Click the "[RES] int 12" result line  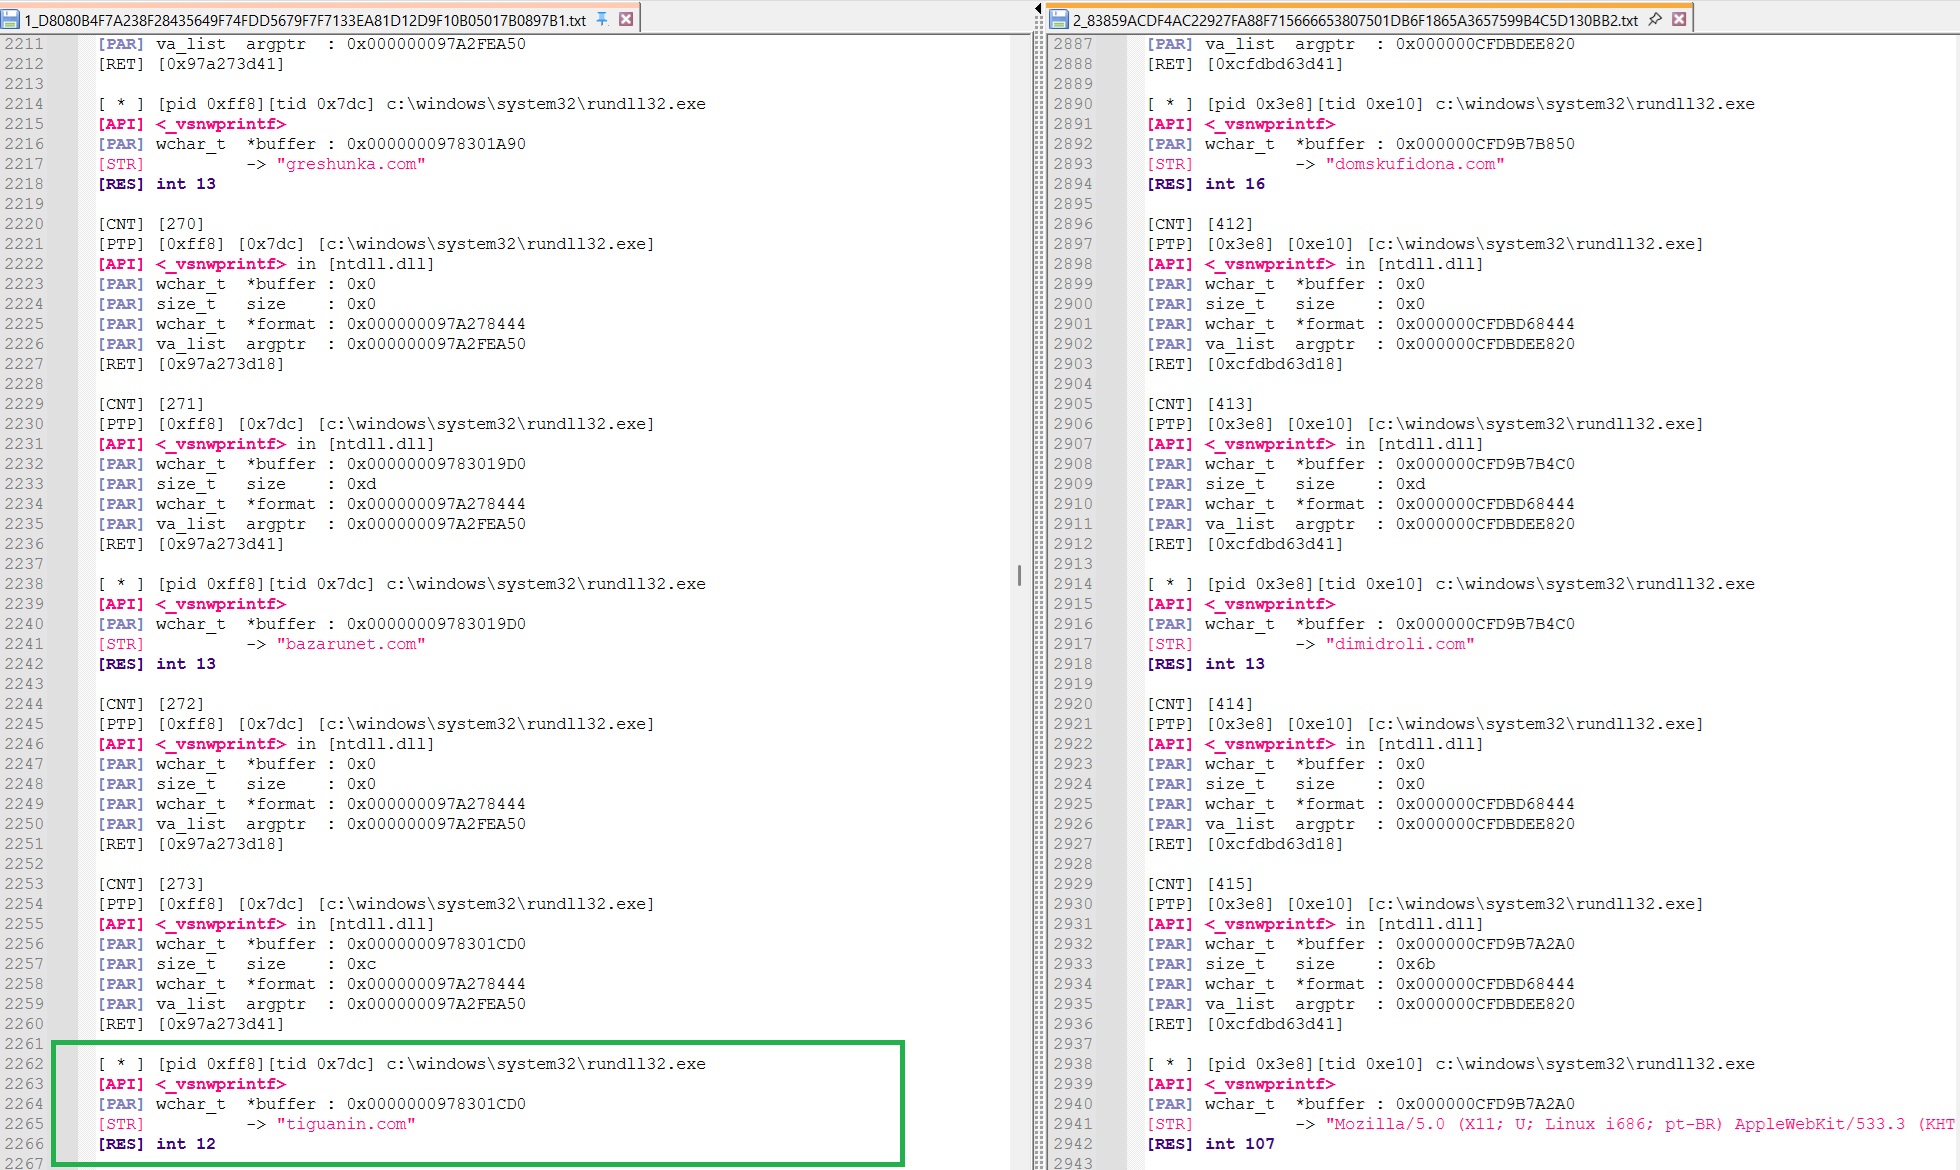click(157, 1144)
